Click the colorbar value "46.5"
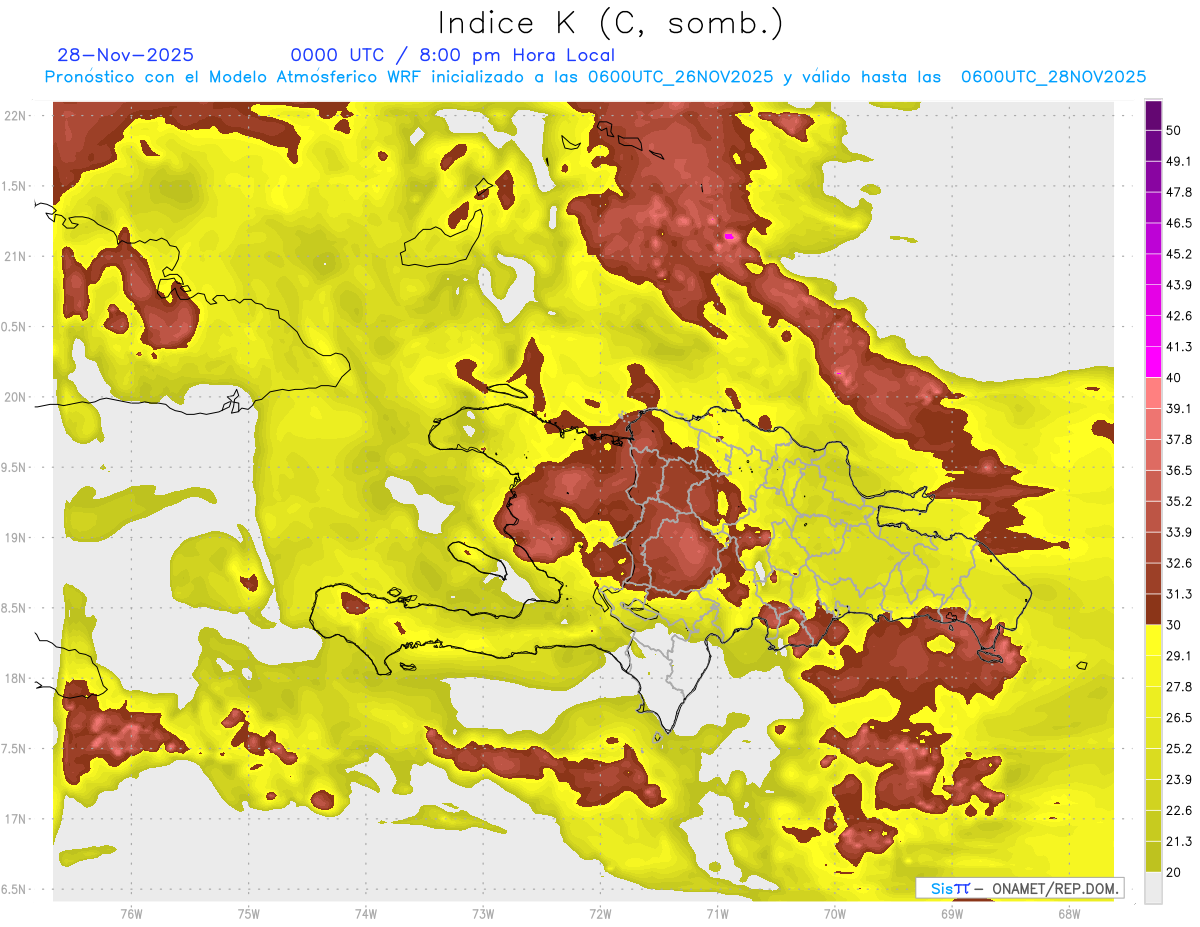 (1179, 224)
